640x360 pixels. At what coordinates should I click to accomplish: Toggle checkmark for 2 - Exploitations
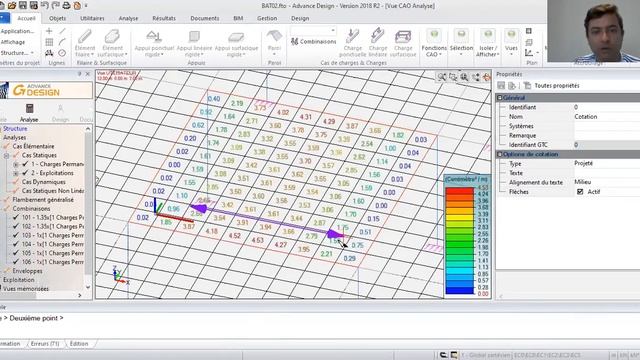[x=25, y=173]
